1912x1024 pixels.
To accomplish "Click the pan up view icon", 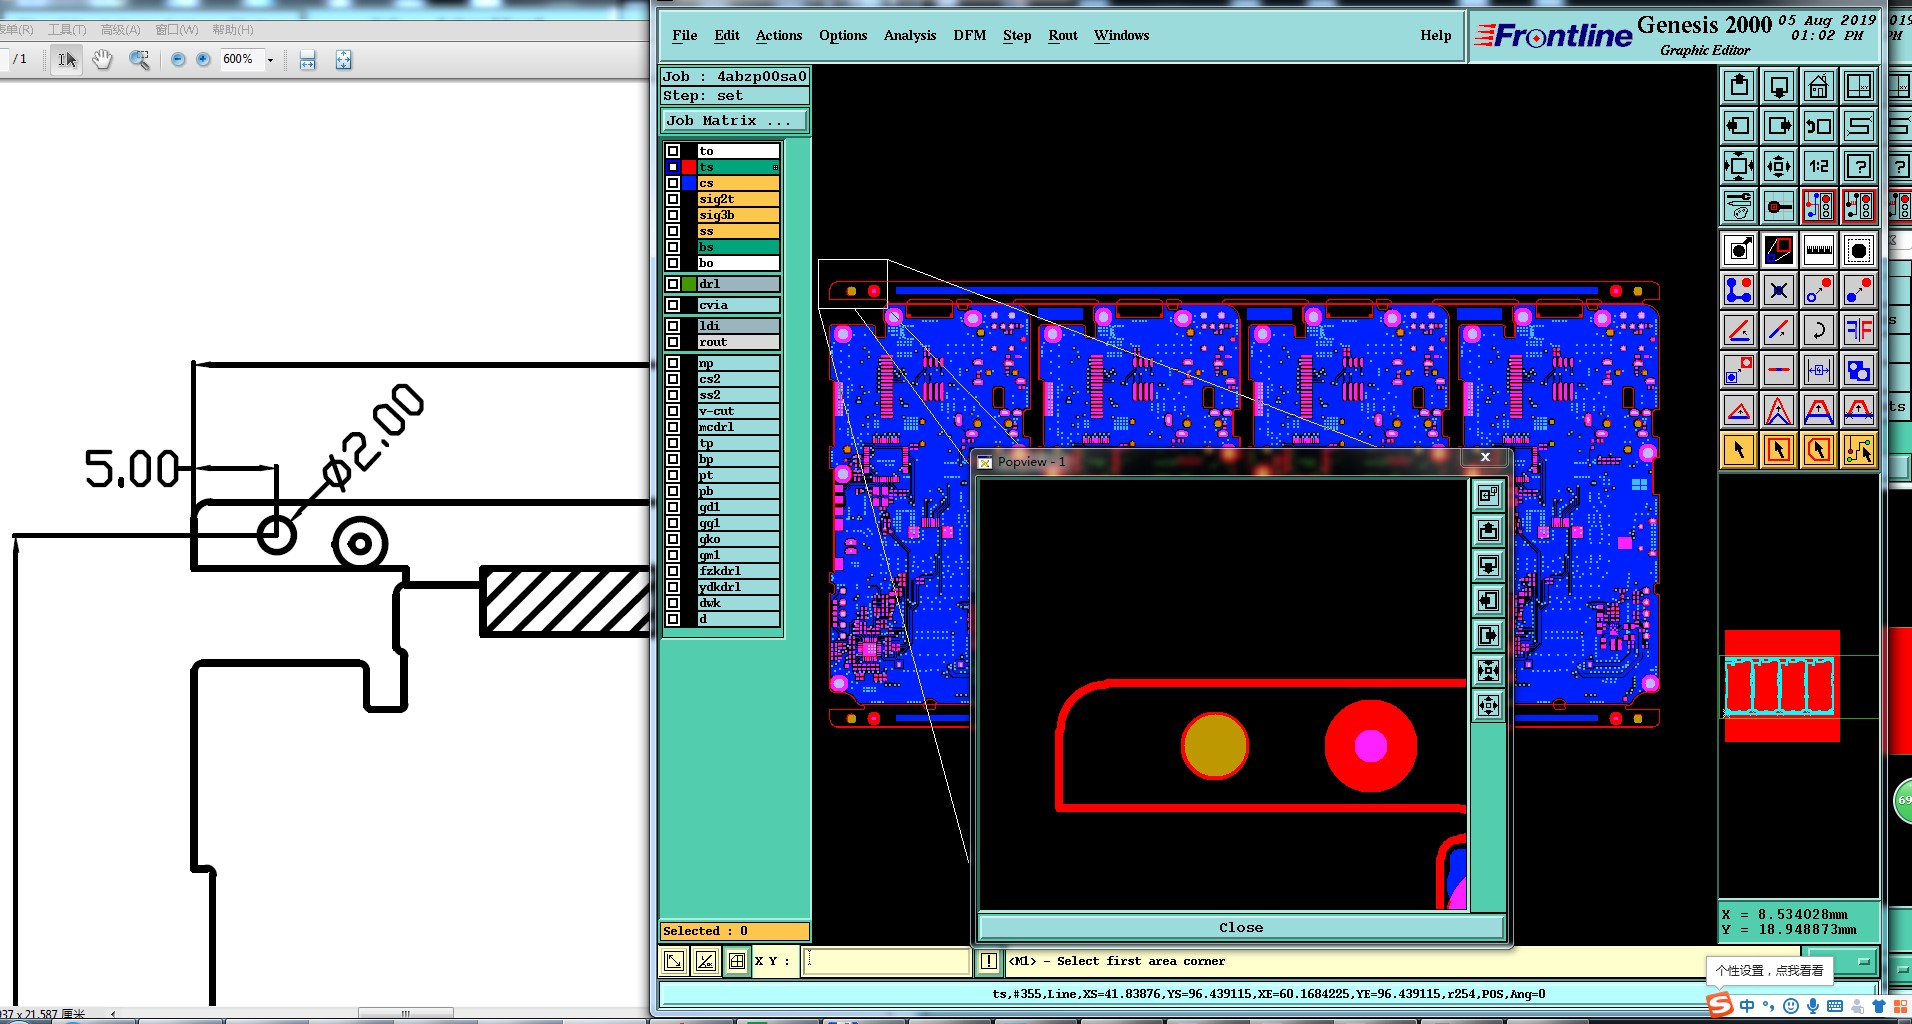I will pyautogui.click(x=1739, y=86).
